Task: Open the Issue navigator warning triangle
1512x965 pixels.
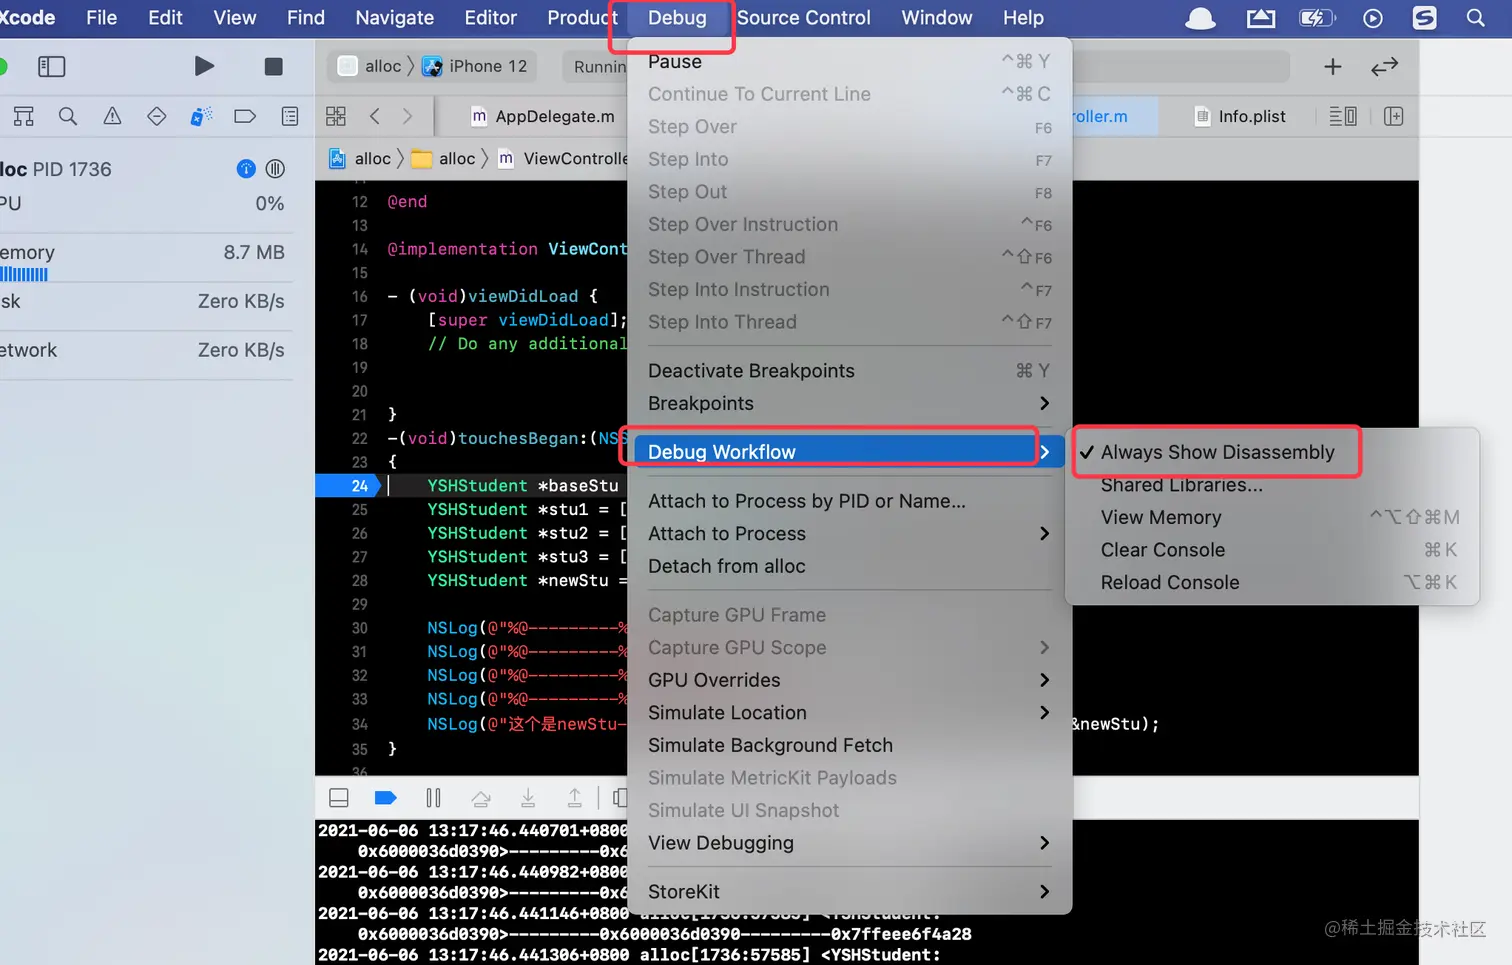Action: [x=112, y=116]
